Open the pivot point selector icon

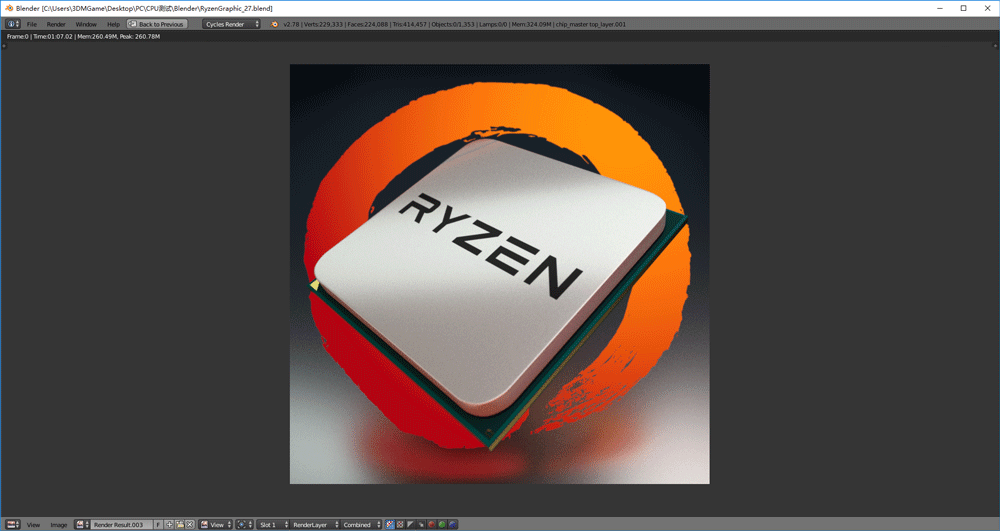[x=243, y=524]
